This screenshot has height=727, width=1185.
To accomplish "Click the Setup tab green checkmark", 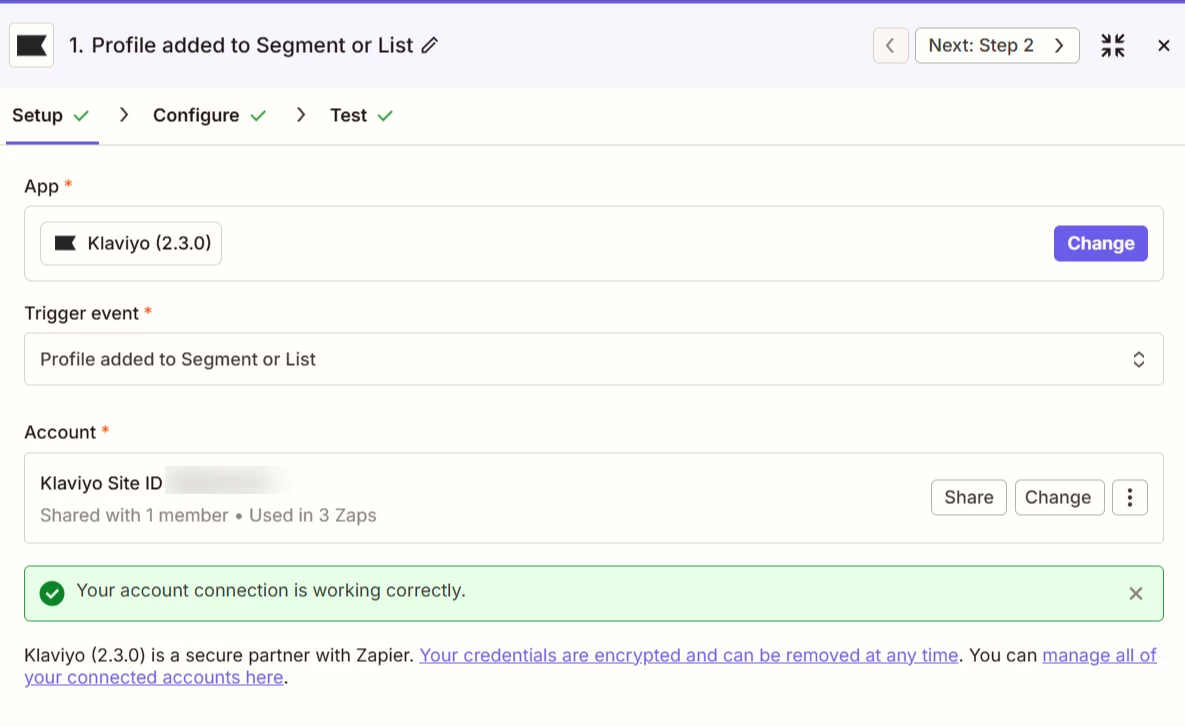I will 81,116.
